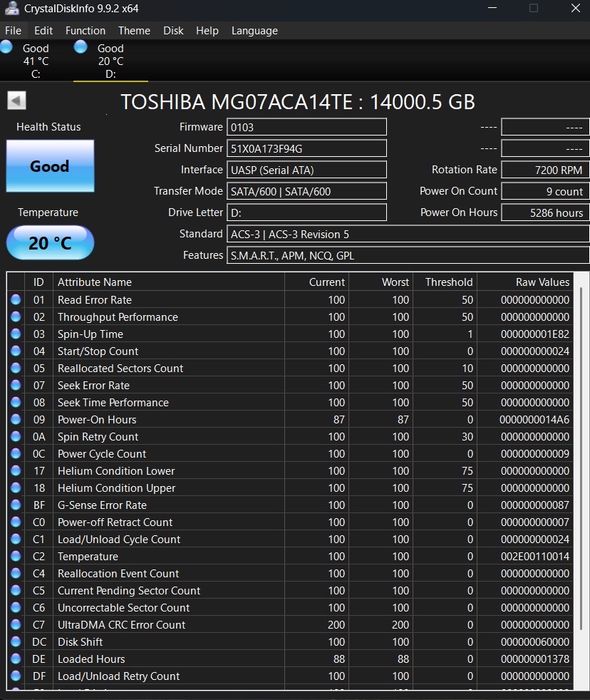Click the Current column header

316,282
